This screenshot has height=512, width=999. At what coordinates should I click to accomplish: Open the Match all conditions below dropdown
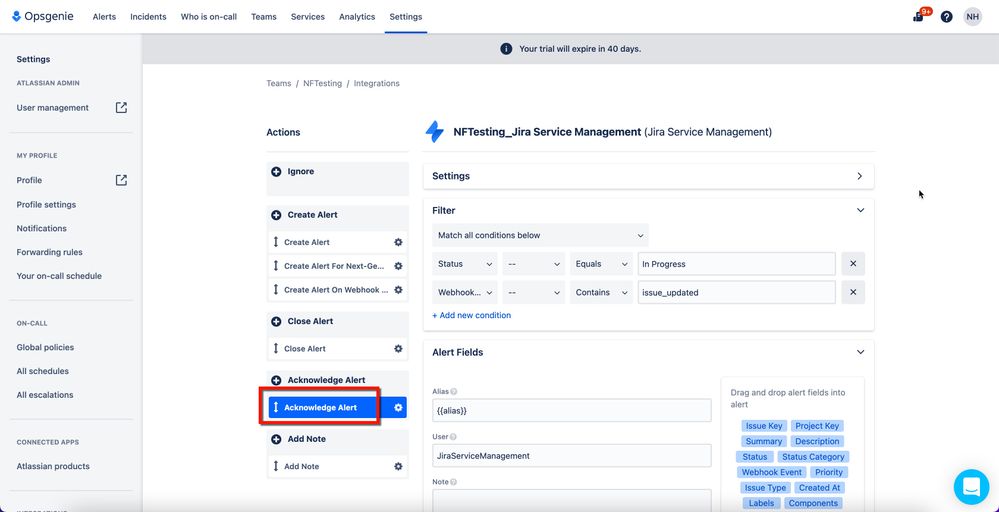click(x=540, y=235)
